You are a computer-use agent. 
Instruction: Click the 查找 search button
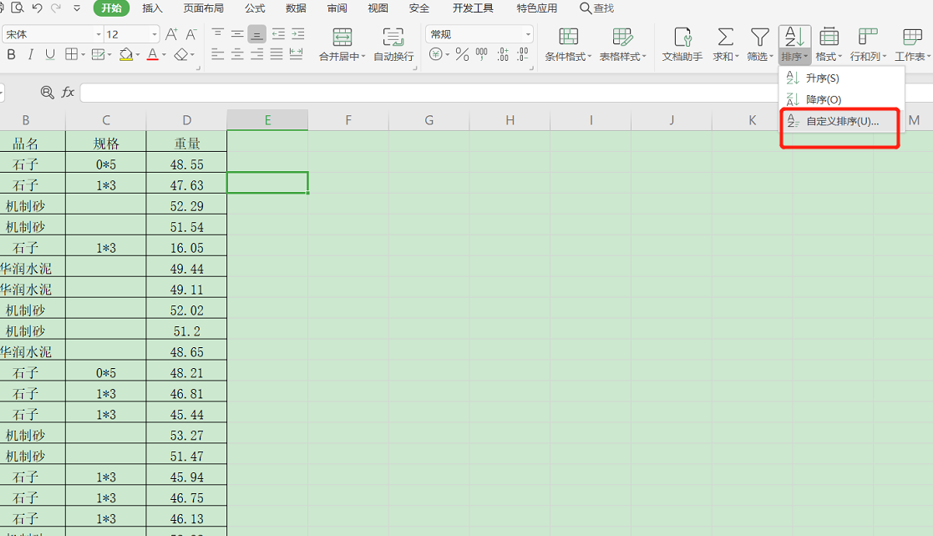[597, 8]
